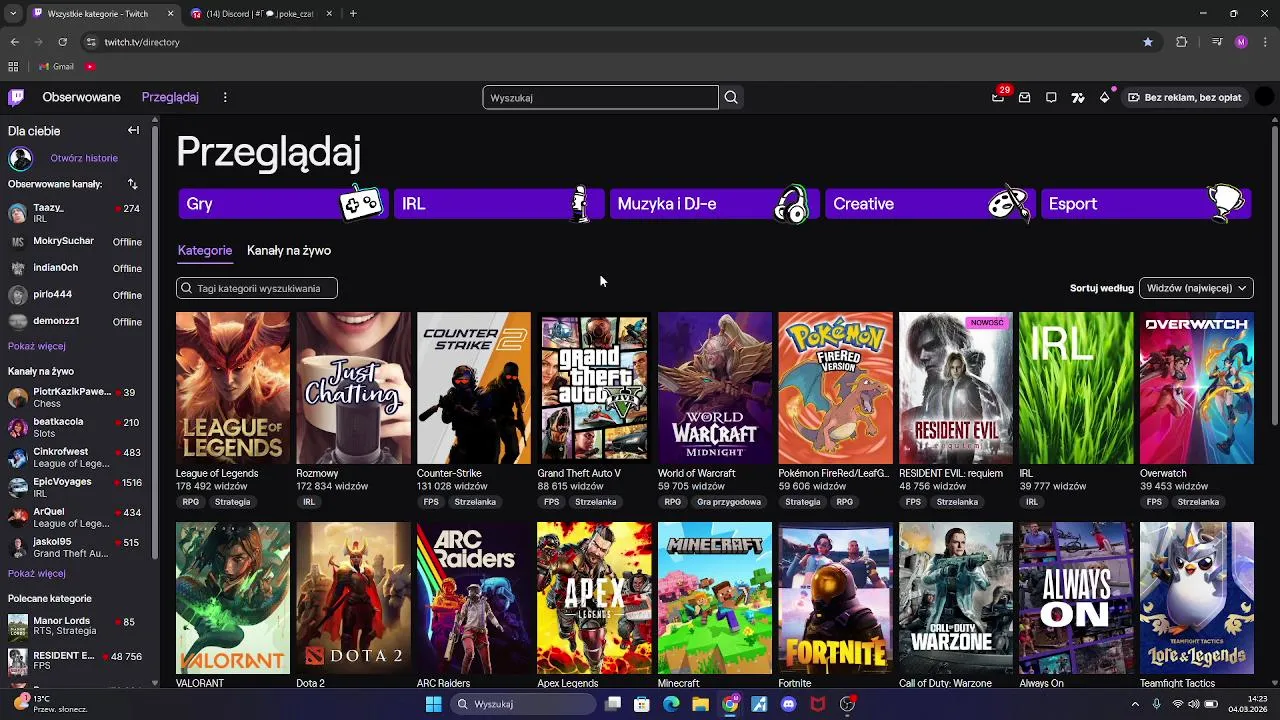Open the whispers chat bubble icon

coord(1051,97)
